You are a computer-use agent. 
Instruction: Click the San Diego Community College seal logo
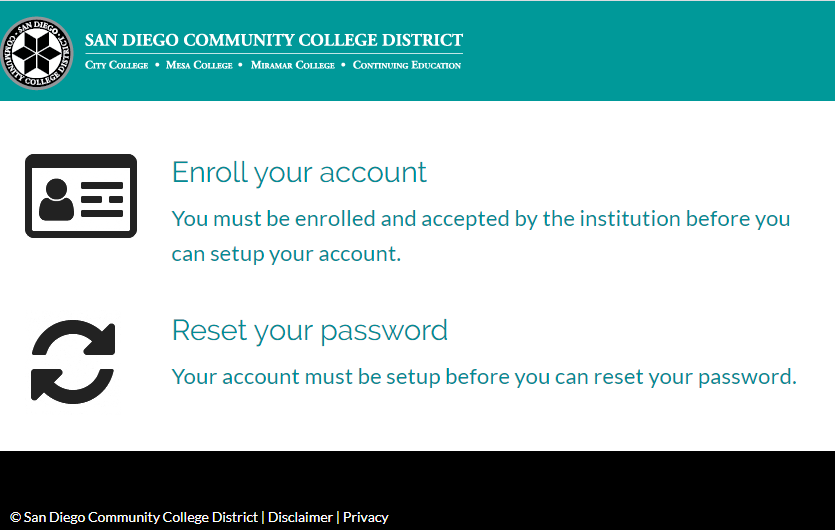point(37,52)
